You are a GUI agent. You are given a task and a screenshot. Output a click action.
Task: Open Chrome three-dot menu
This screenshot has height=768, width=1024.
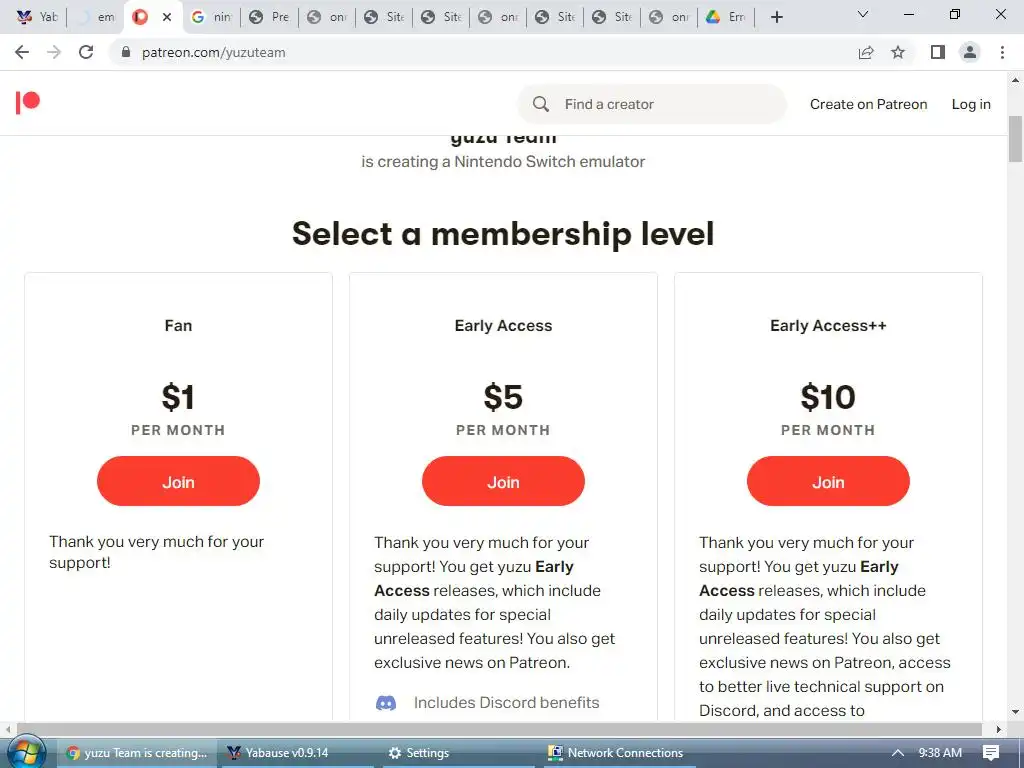click(1002, 52)
